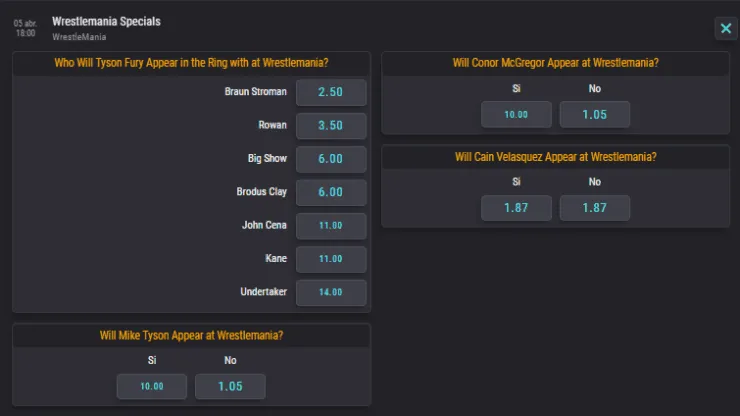
Task: Choose Brodus Clay odds 6.00
Action: coord(331,192)
